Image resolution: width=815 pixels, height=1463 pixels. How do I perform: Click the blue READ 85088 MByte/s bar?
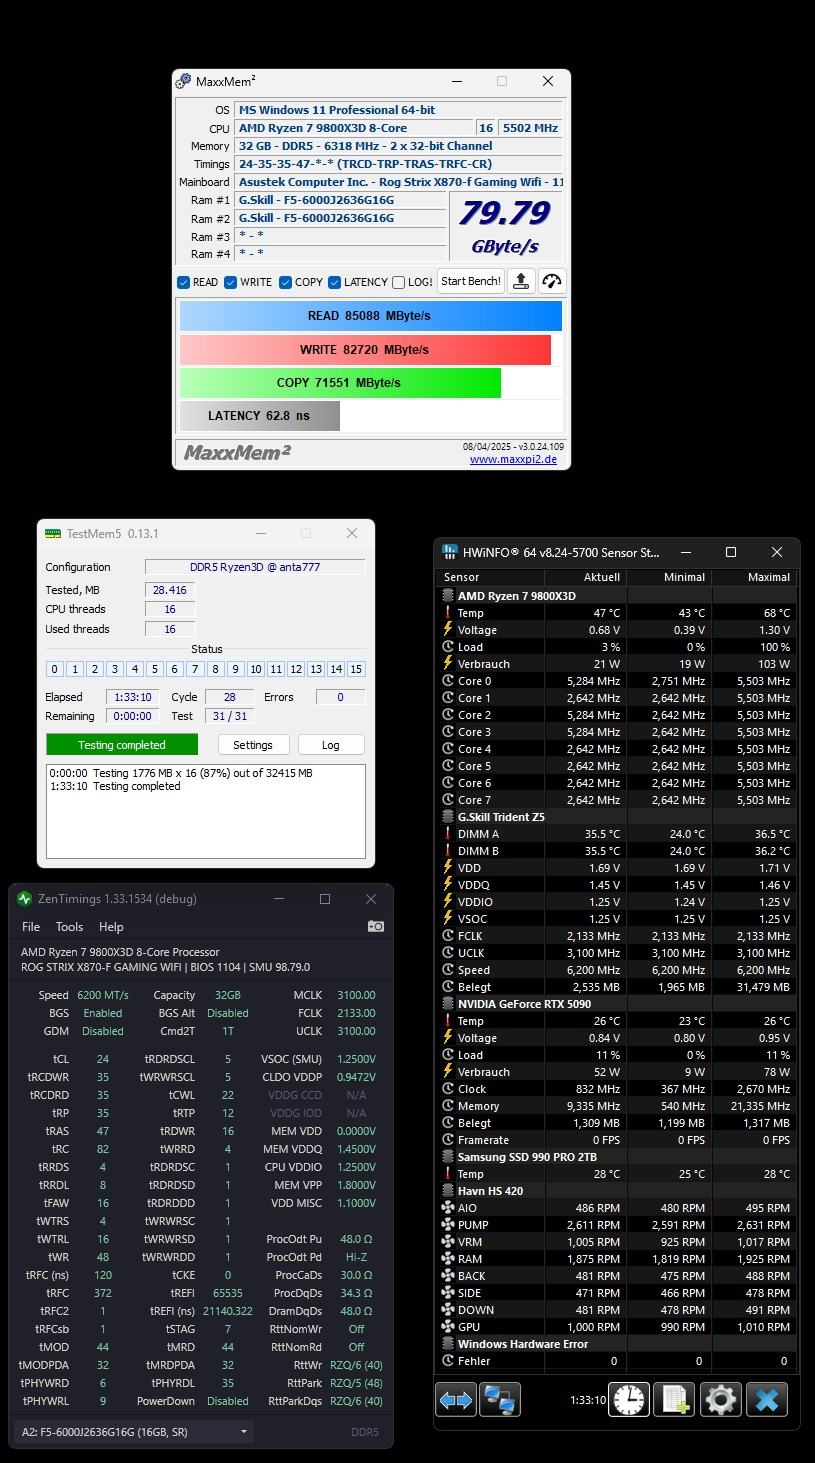pos(371,316)
